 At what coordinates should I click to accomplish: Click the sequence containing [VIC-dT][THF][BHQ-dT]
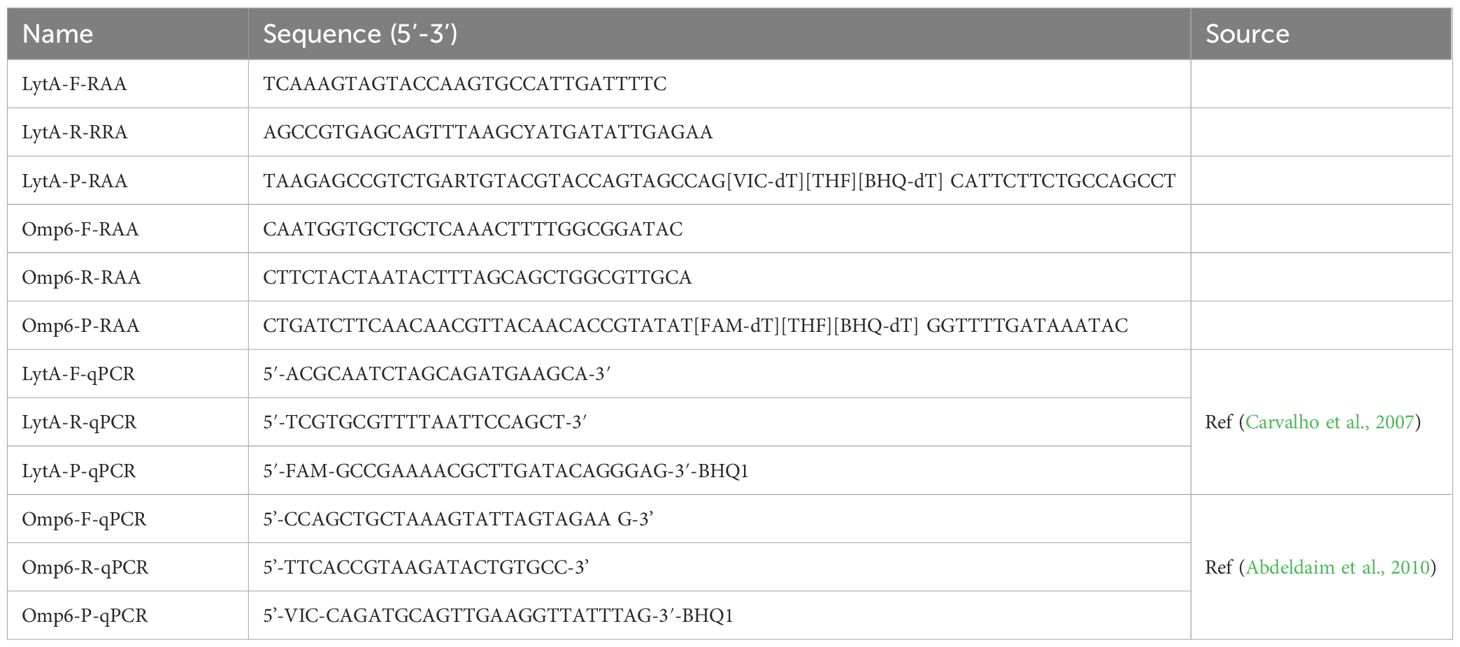(x=719, y=181)
